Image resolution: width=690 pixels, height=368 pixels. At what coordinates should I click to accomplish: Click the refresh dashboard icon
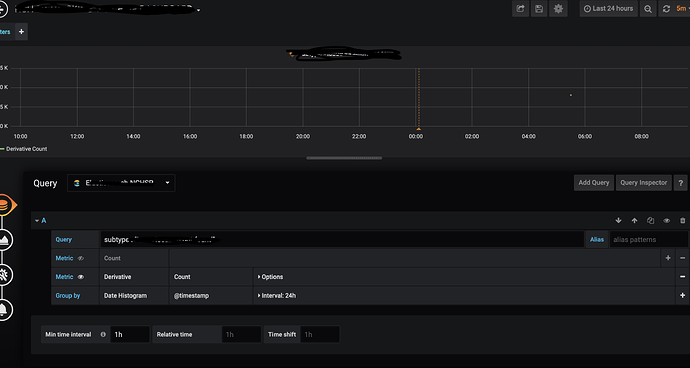point(666,9)
